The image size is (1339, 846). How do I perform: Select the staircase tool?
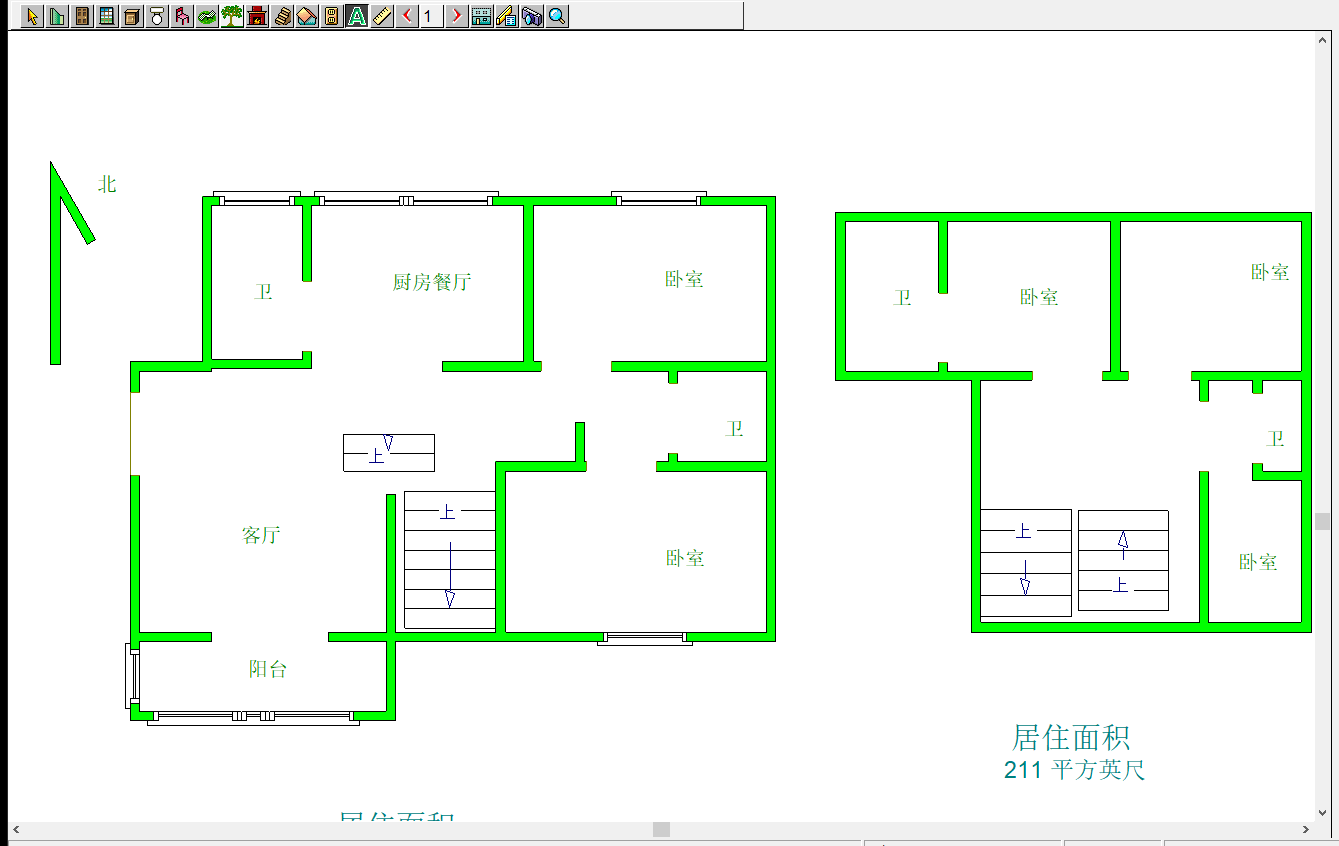(x=282, y=16)
